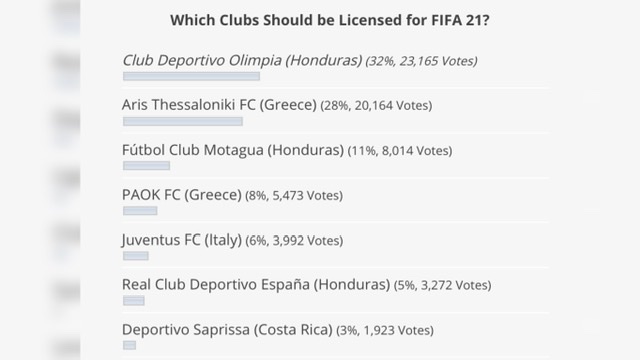Click the Saprissa 3% vote bar
This screenshot has height=360, width=640.
point(129,345)
